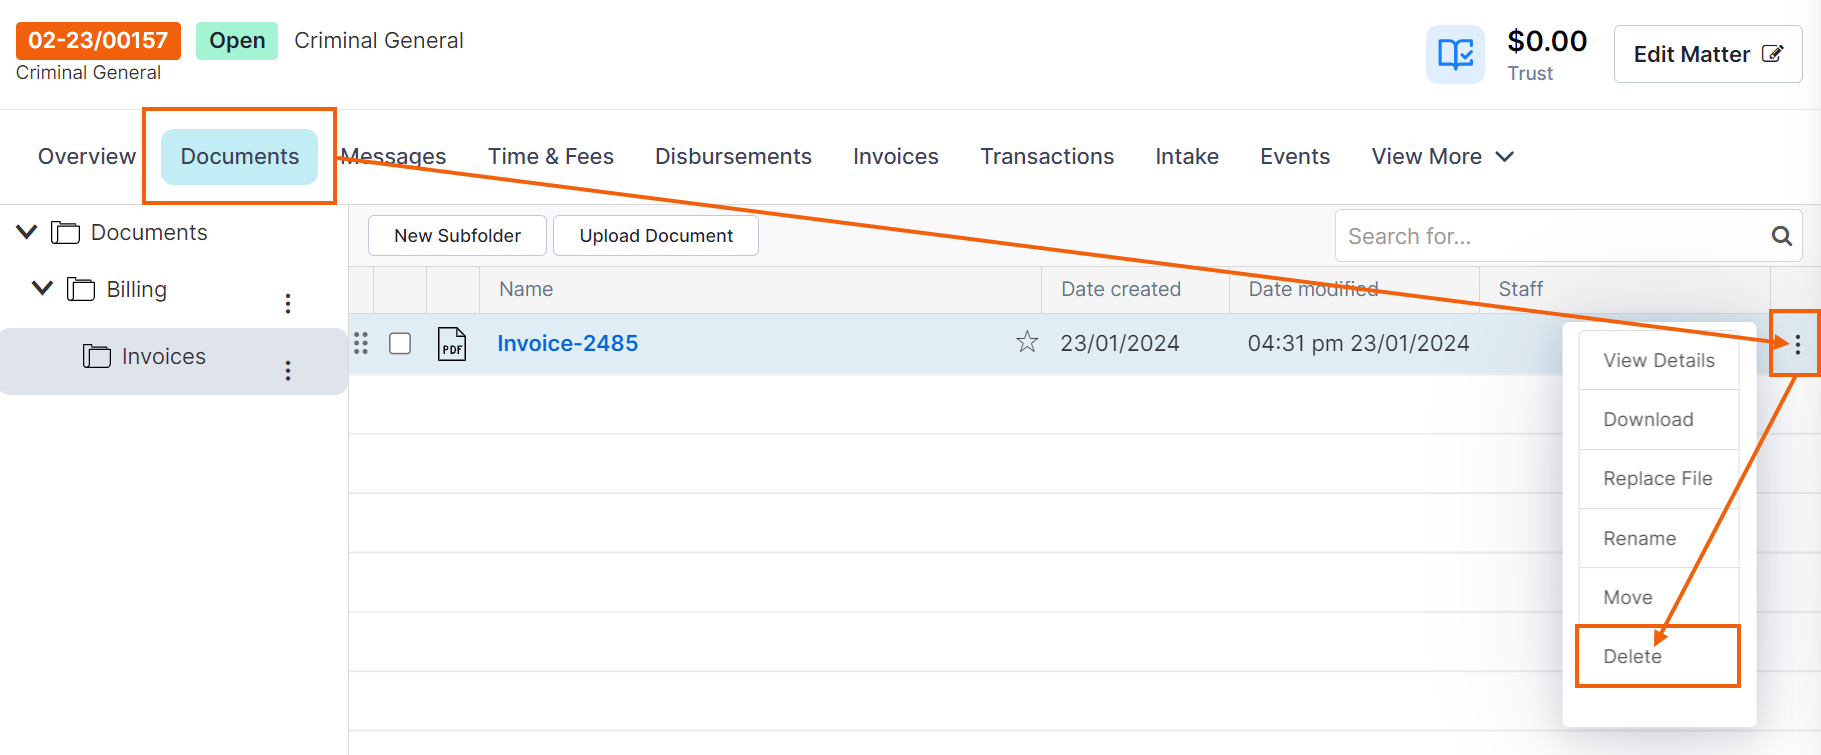Image resolution: width=1821 pixels, height=755 pixels.
Task: Tick the checkbox for Invoice-2485
Action: point(400,343)
